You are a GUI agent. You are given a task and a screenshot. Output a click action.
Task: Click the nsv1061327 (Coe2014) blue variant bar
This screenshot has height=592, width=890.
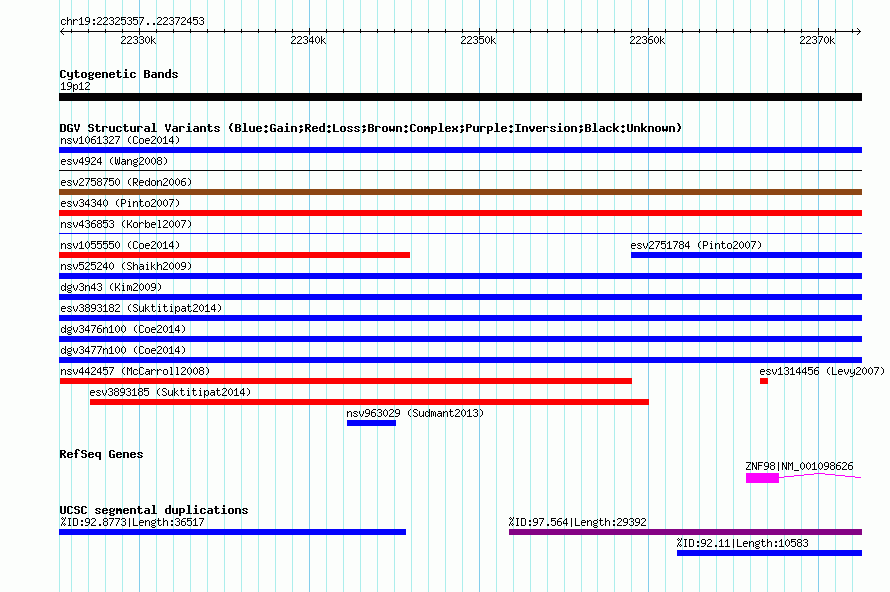(460, 150)
